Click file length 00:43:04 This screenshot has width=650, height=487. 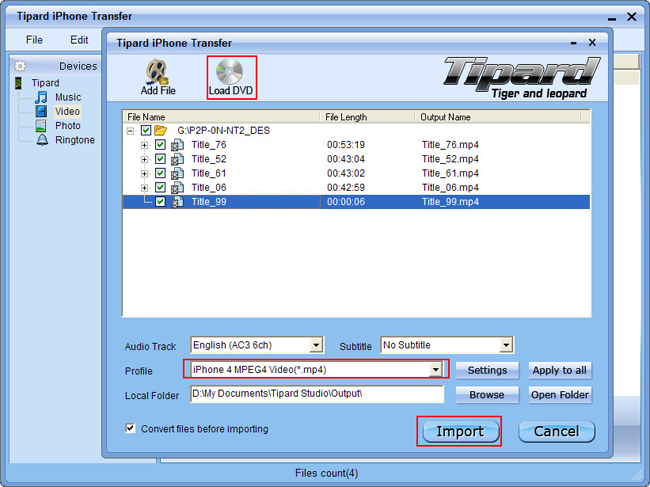click(x=346, y=159)
